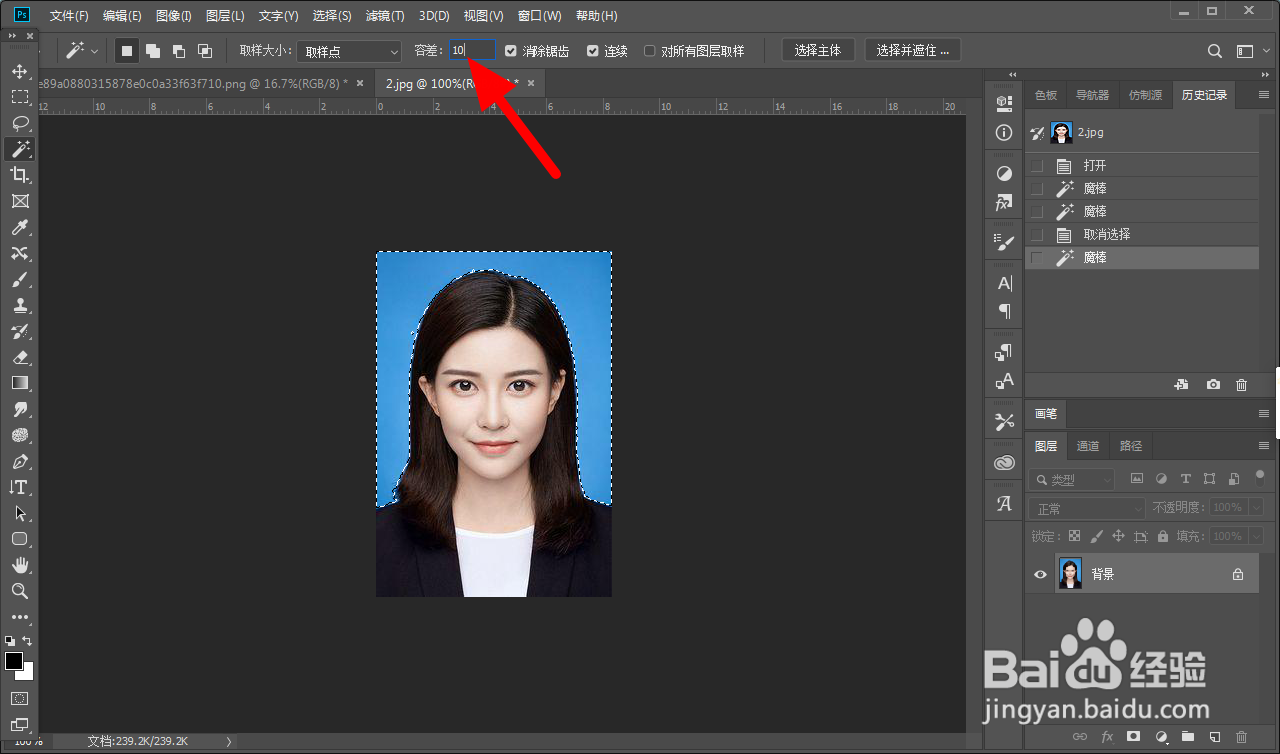Select the Gradient tool

[19, 383]
